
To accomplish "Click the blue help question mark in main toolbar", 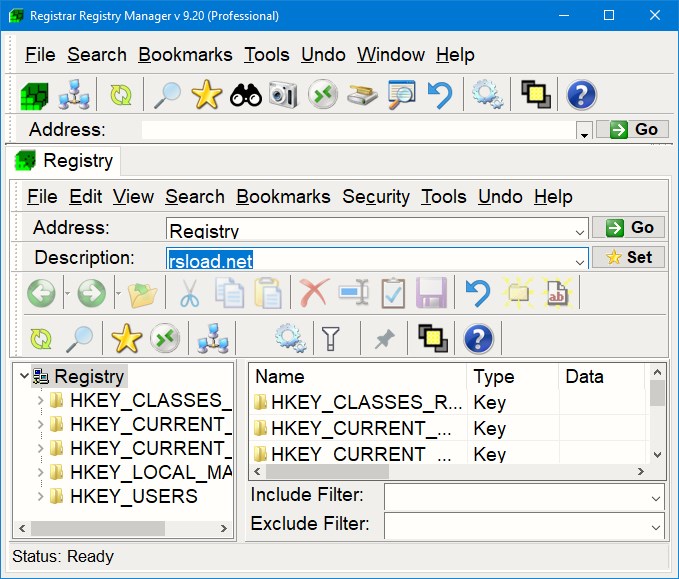I will pos(582,95).
